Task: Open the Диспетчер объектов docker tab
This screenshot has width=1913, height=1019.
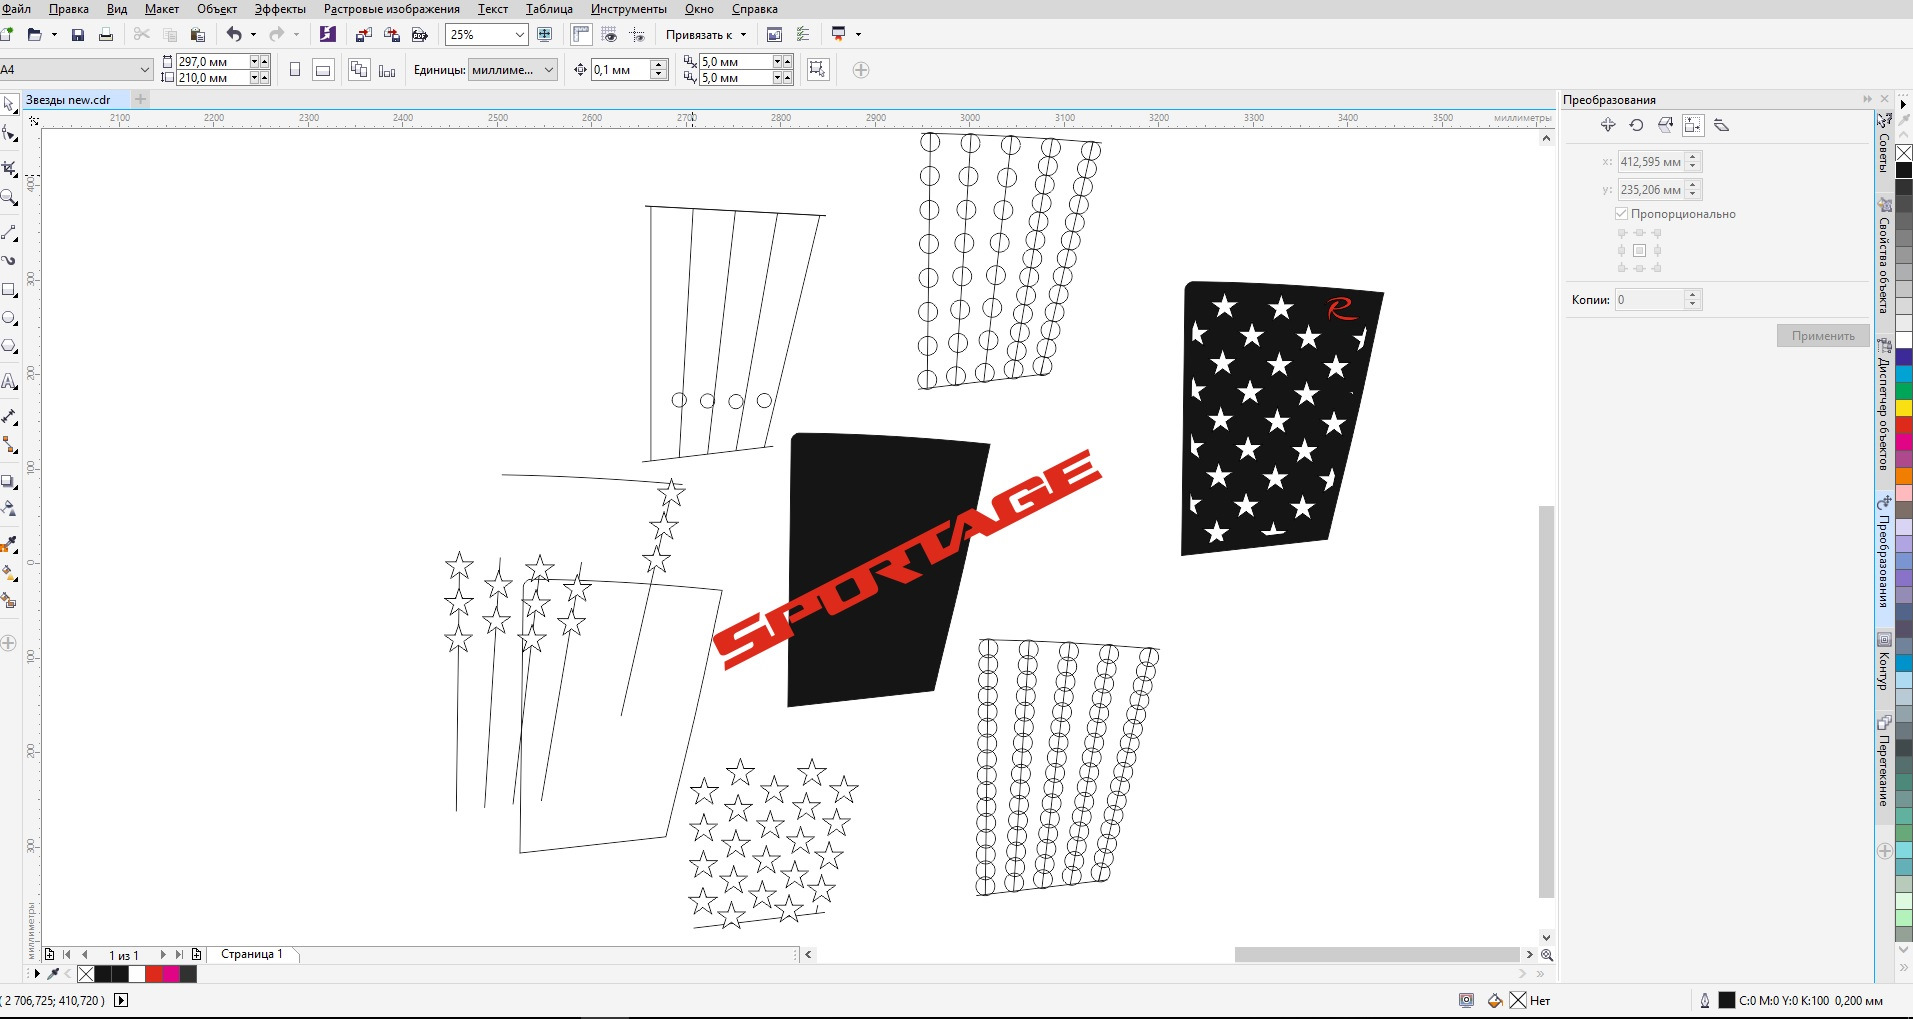Action: [x=1885, y=405]
